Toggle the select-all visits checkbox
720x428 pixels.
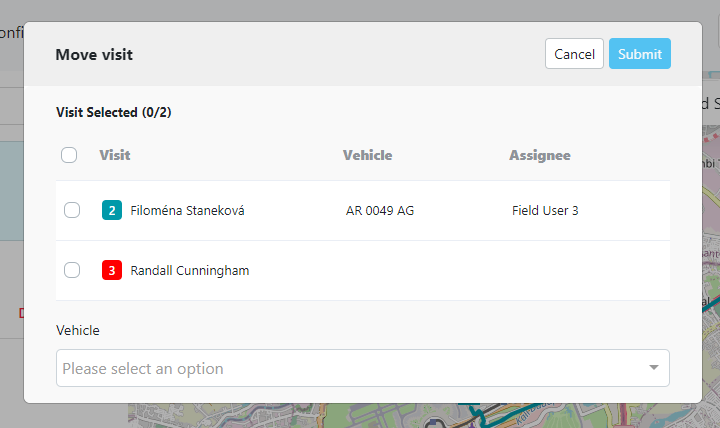click(69, 155)
